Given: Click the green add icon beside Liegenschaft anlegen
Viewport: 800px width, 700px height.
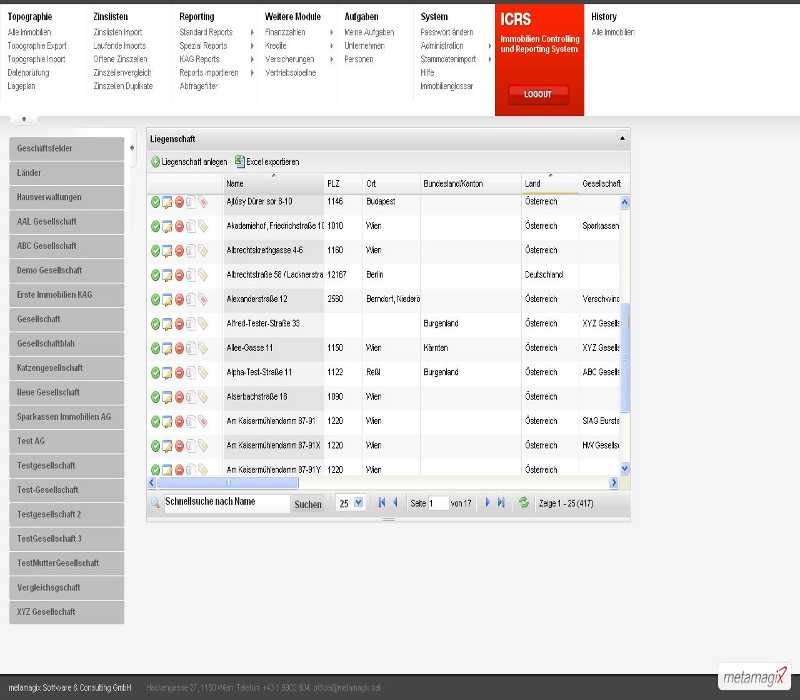Looking at the screenshot, I should pyautogui.click(x=156, y=162).
